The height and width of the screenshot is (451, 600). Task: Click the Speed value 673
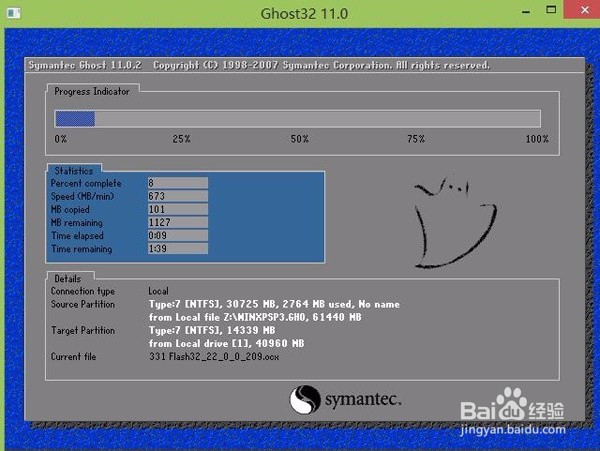[178, 196]
